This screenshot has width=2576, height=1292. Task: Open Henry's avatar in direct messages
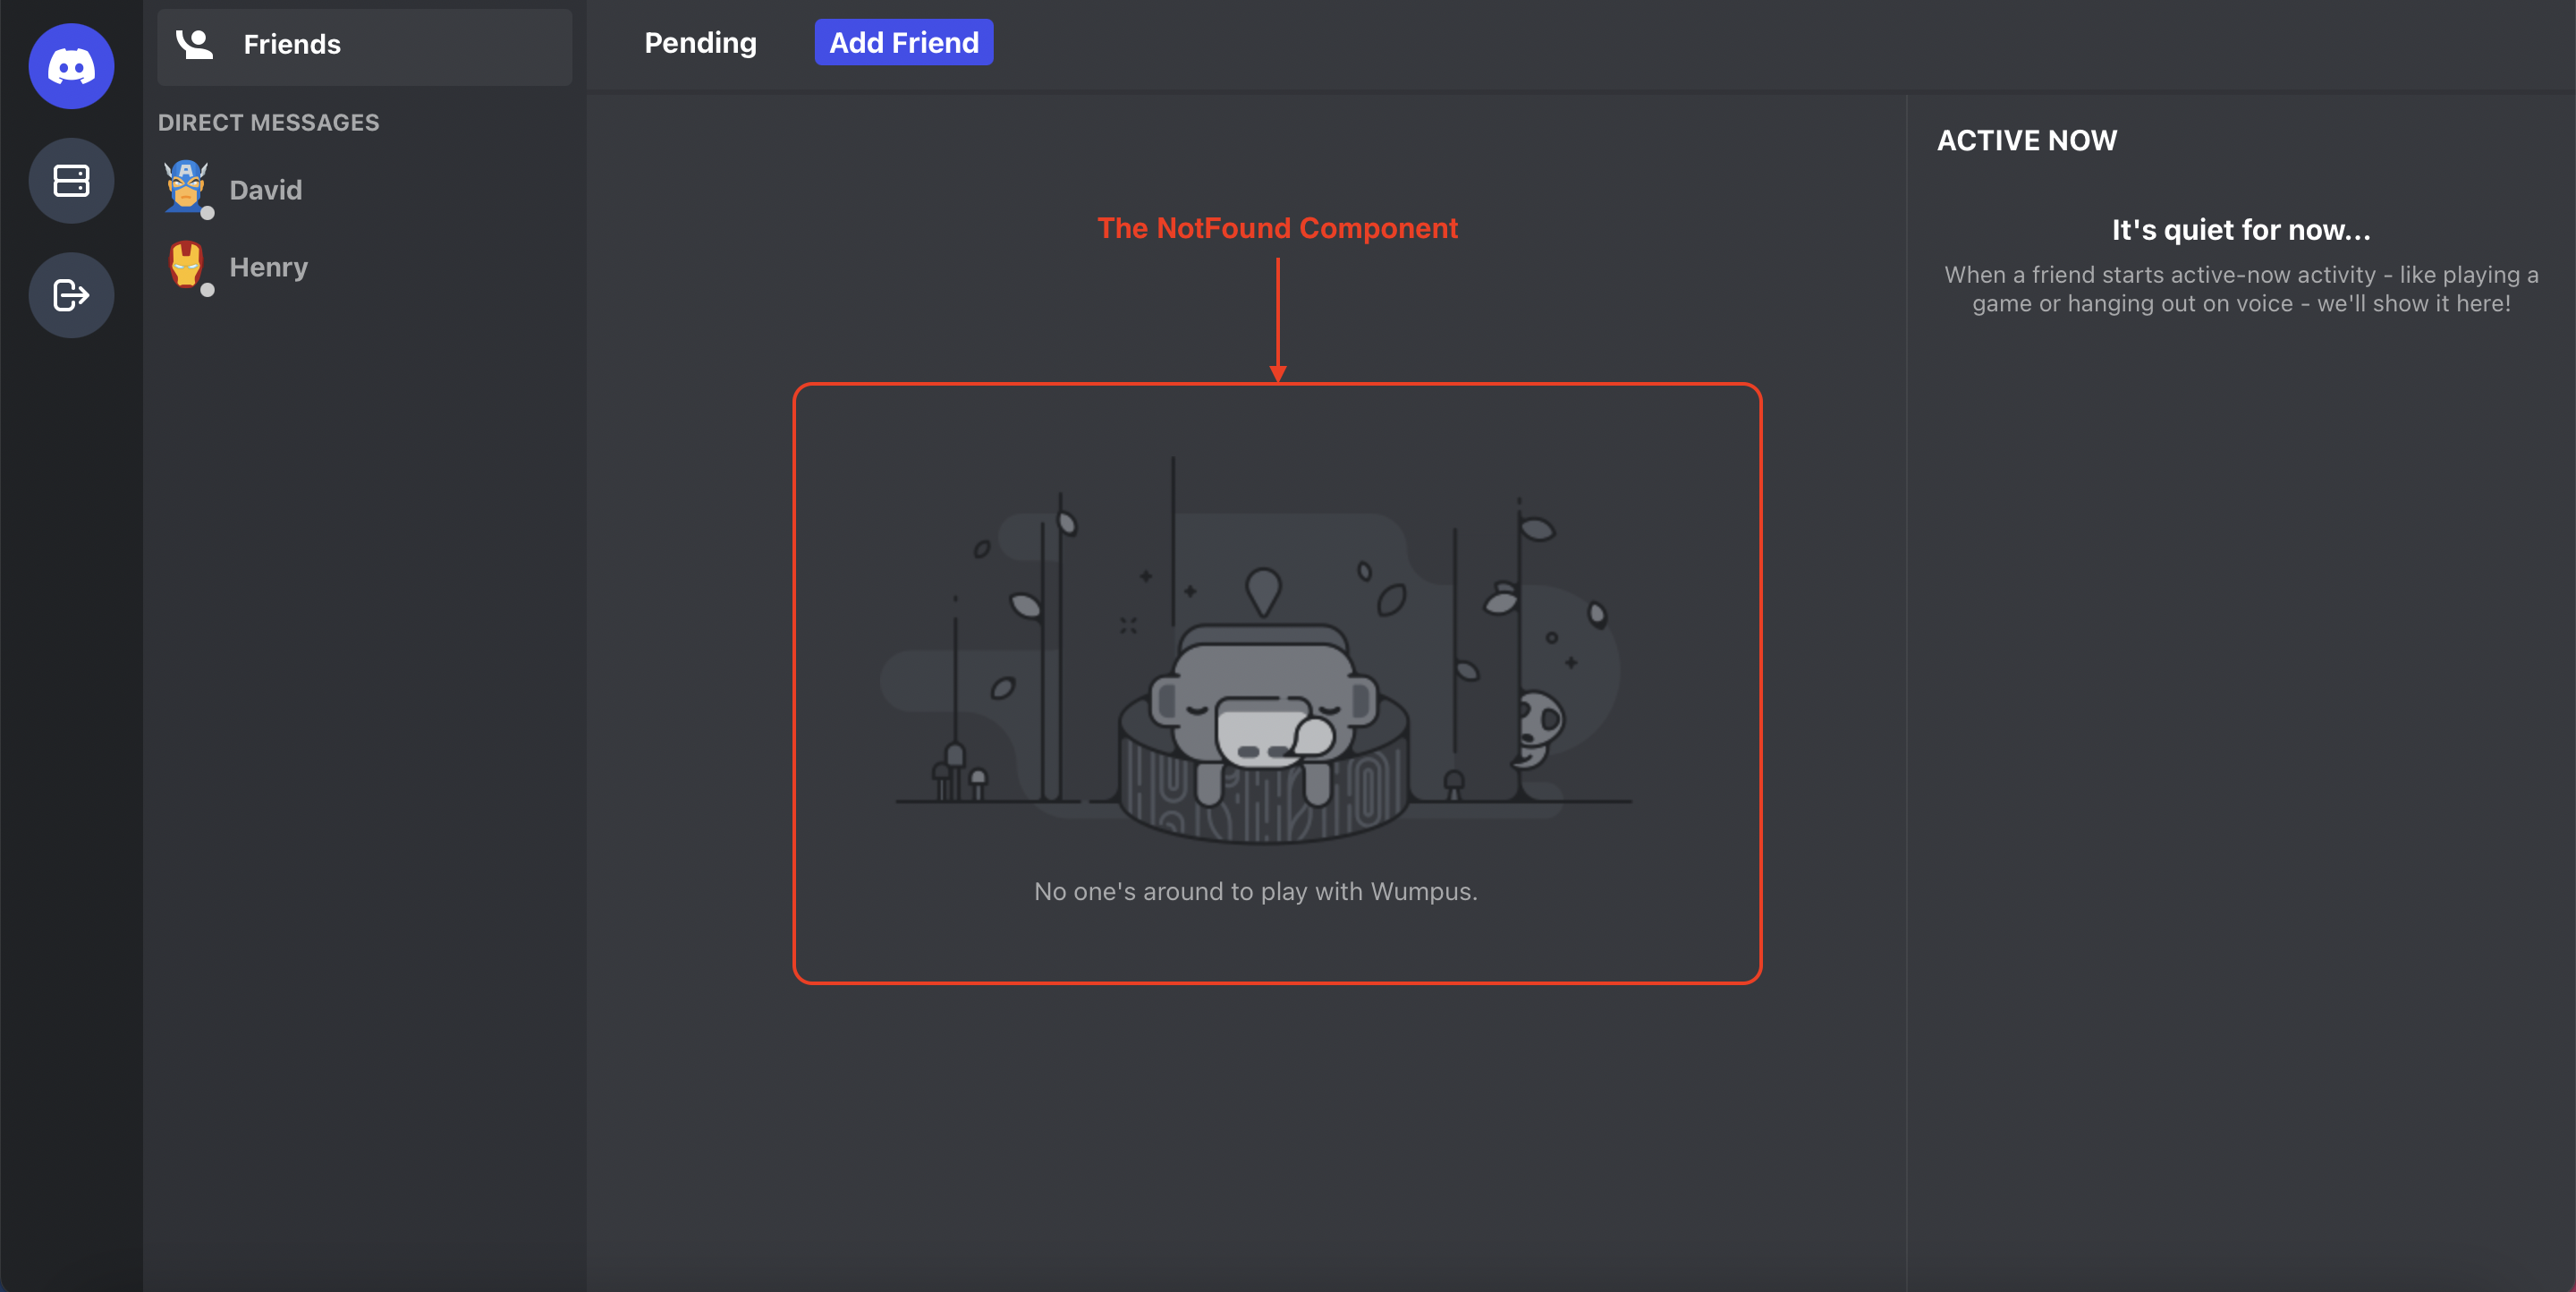click(x=187, y=266)
